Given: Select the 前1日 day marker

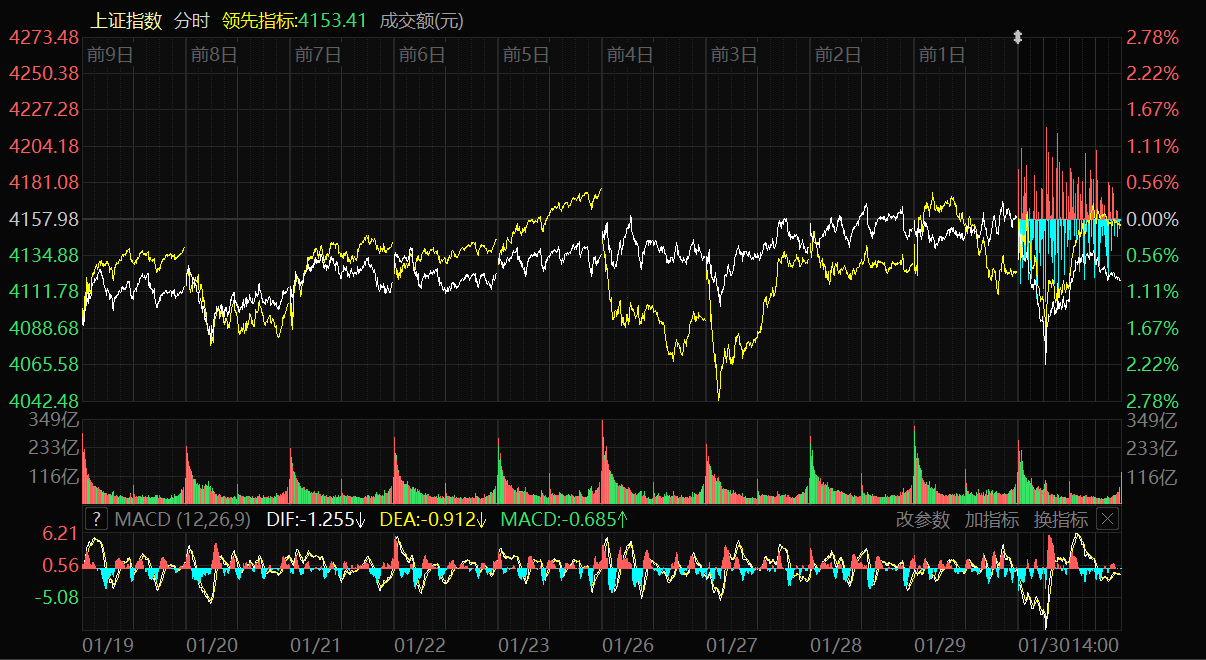Looking at the screenshot, I should click(x=942, y=54).
